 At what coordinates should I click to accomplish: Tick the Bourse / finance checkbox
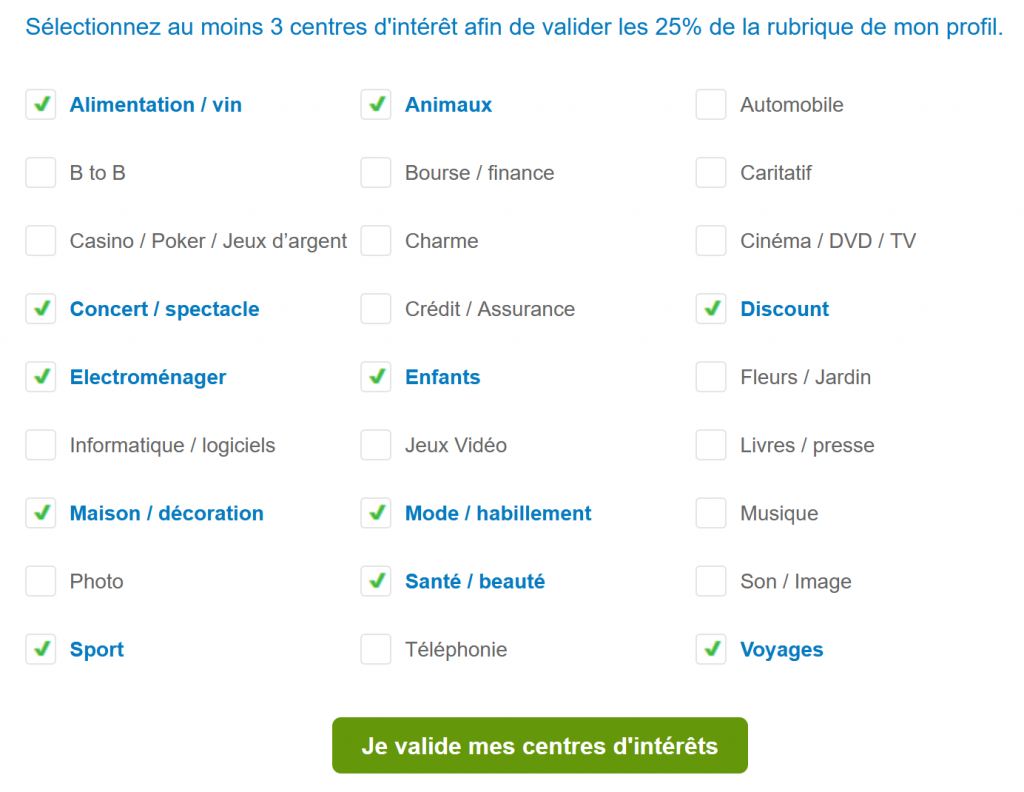point(376,173)
